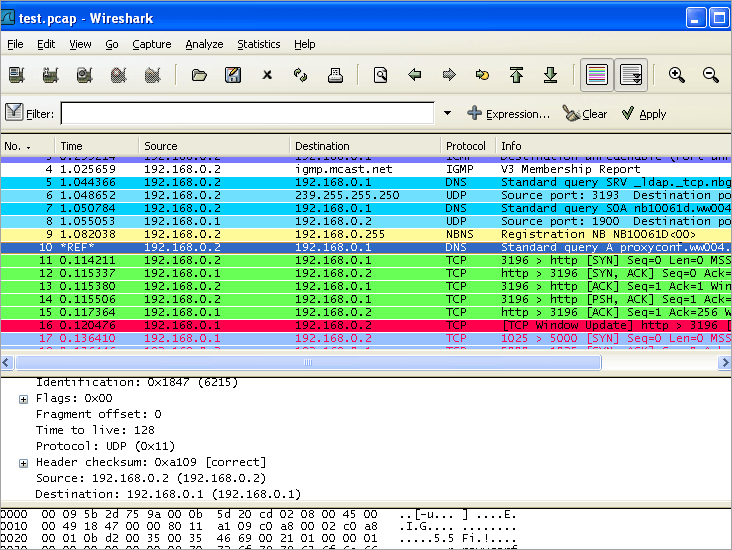Open the Analyze menu
Image resolution: width=732 pixels, height=550 pixels.
(x=204, y=44)
